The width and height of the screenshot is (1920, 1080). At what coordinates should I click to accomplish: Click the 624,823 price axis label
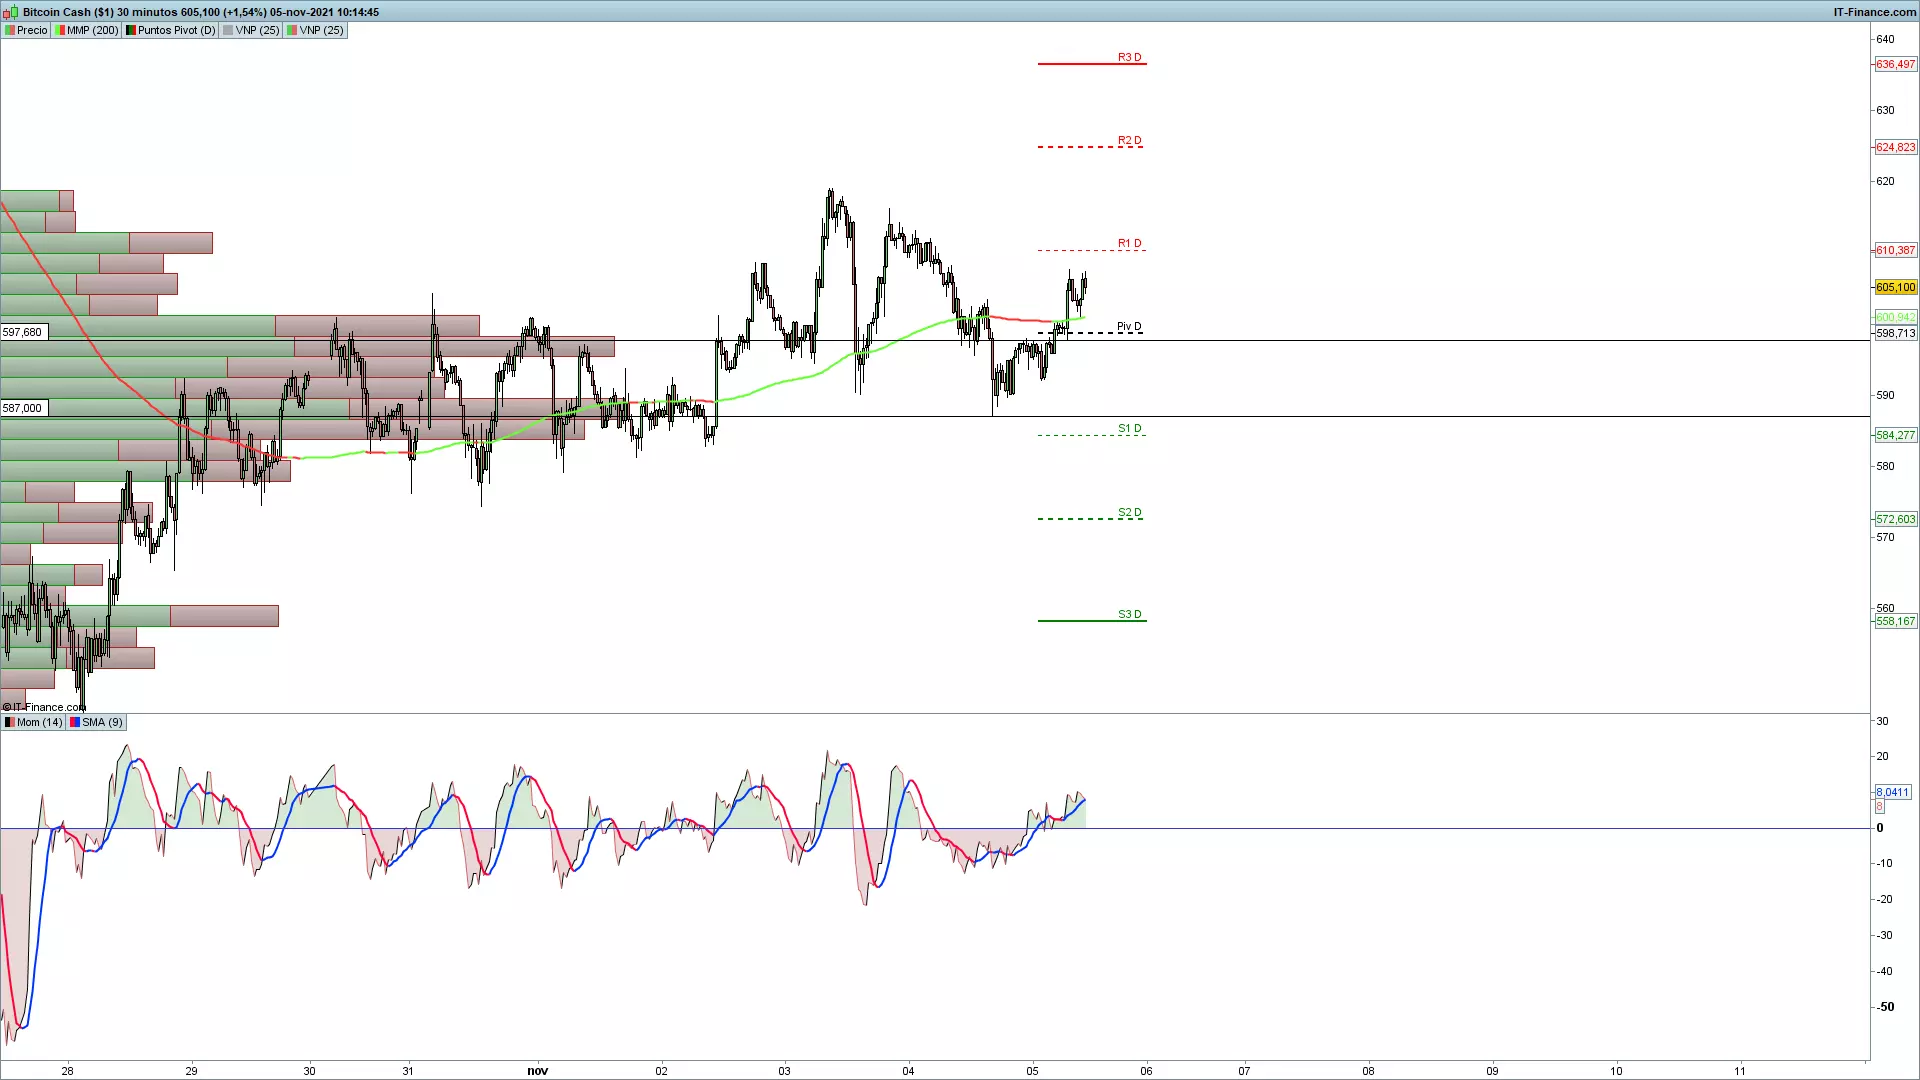pyautogui.click(x=1895, y=147)
